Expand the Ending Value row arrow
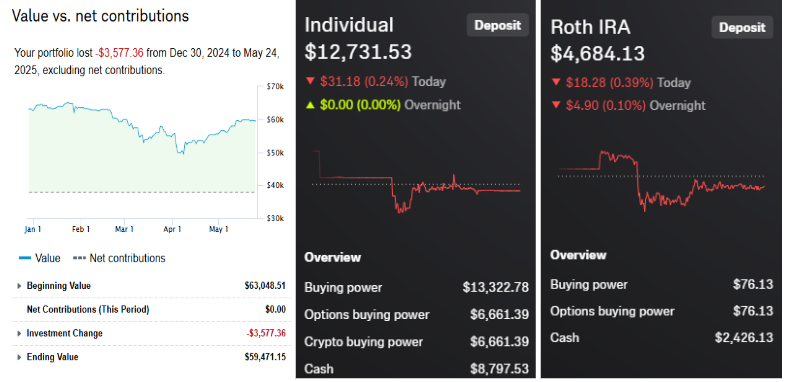Image resolution: width=787 pixels, height=382 pixels. tap(19, 357)
